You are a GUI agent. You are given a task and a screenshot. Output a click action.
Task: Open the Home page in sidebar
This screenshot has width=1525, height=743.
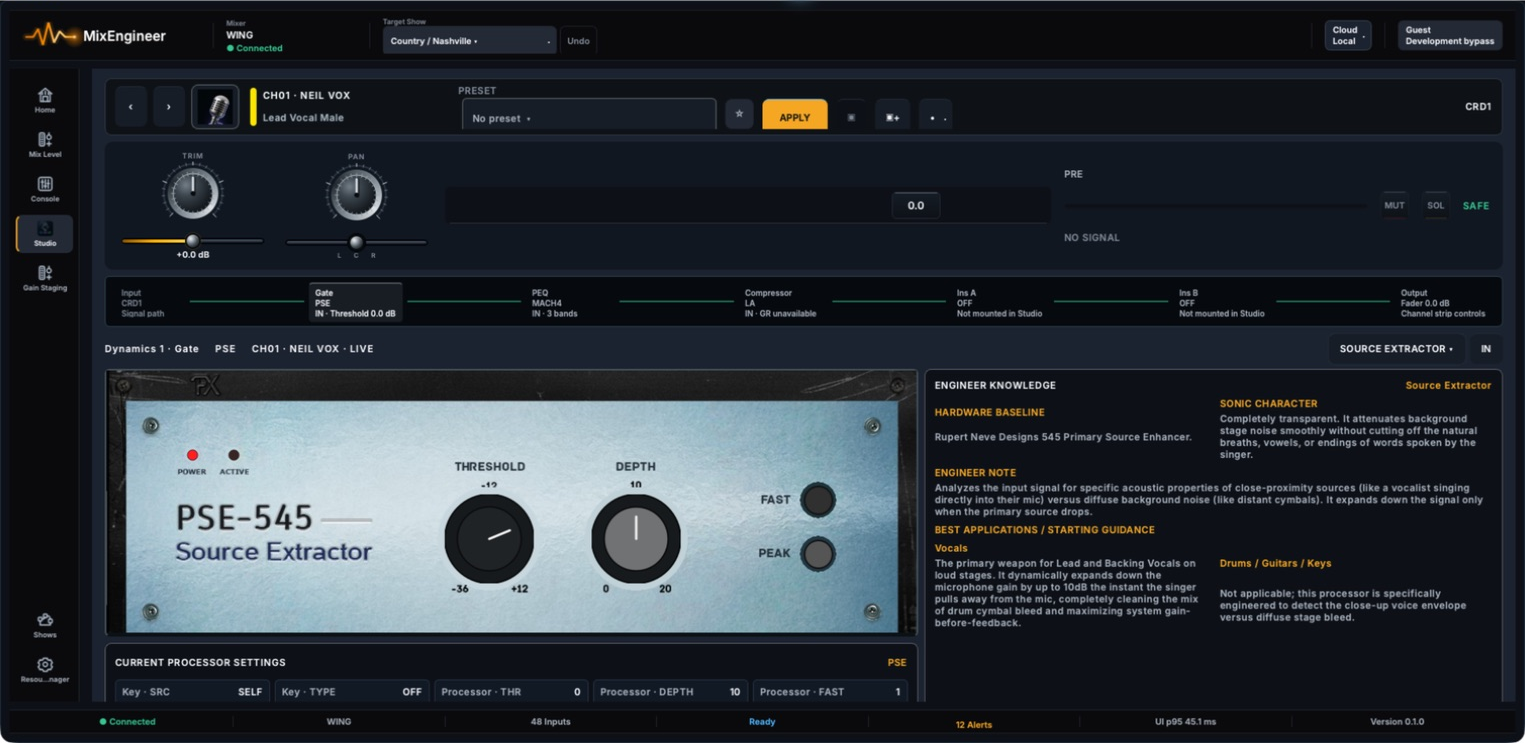45,100
